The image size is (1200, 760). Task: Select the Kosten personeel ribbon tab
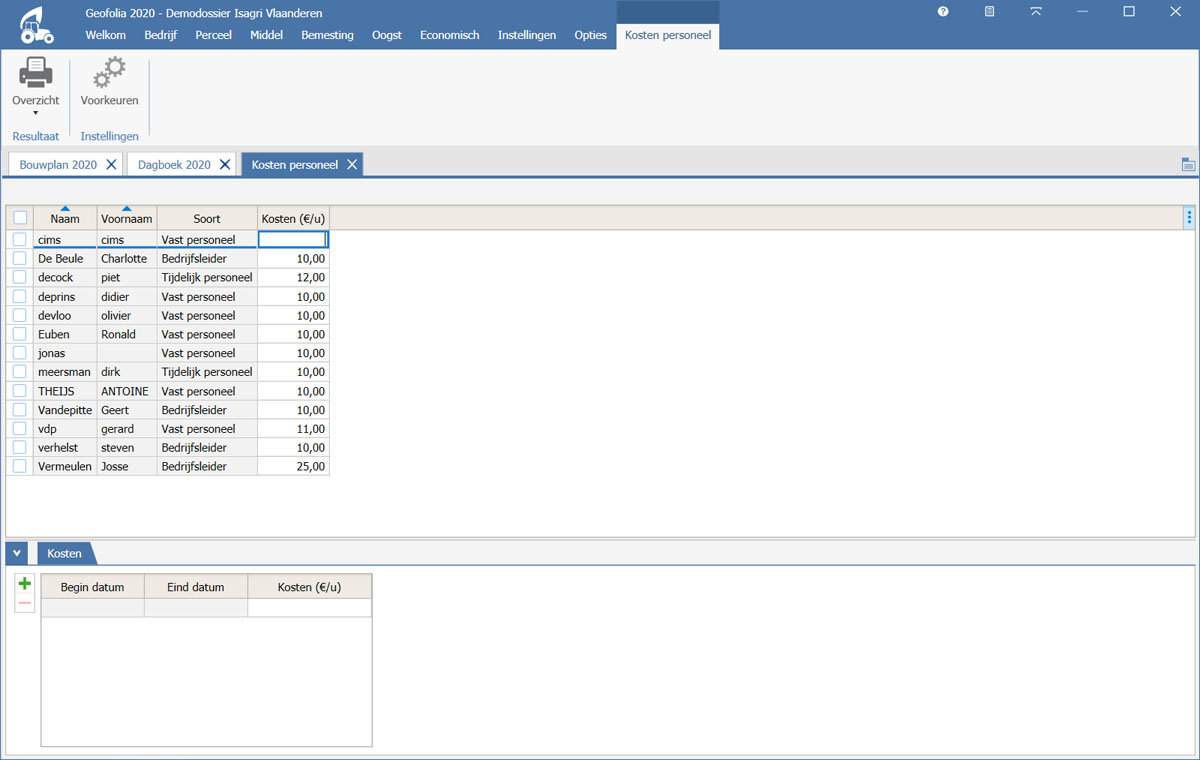(668, 35)
